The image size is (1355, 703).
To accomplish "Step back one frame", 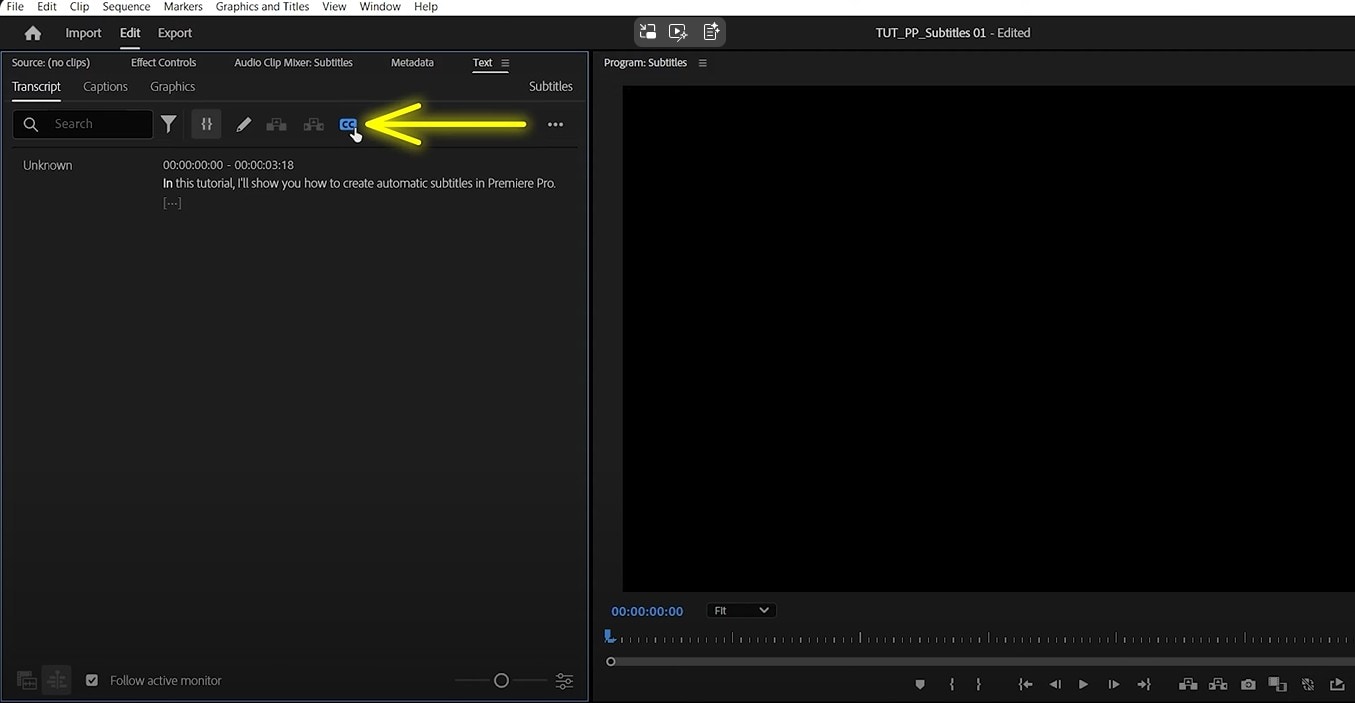I will coord(1055,684).
